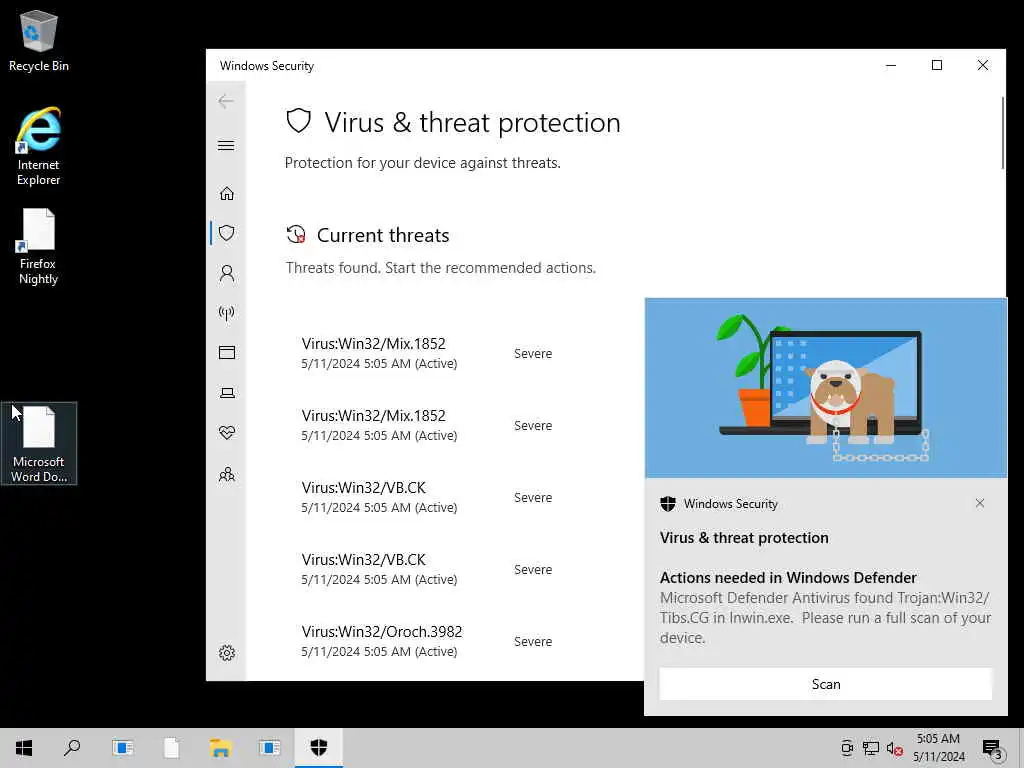The width and height of the screenshot is (1024, 768).
Task: Open first taskbar app left of document
Action: point(122,748)
